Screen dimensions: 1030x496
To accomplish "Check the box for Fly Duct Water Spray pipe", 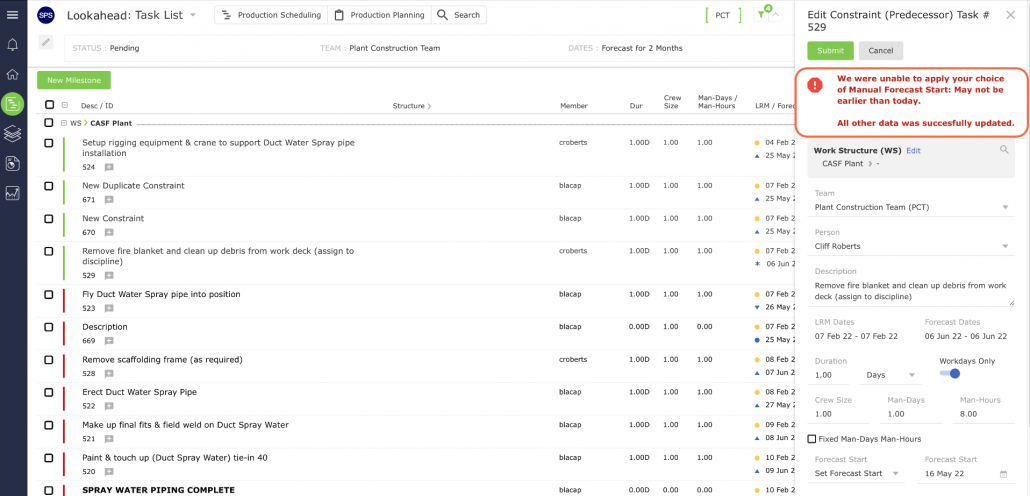I will tap(49, 294).
